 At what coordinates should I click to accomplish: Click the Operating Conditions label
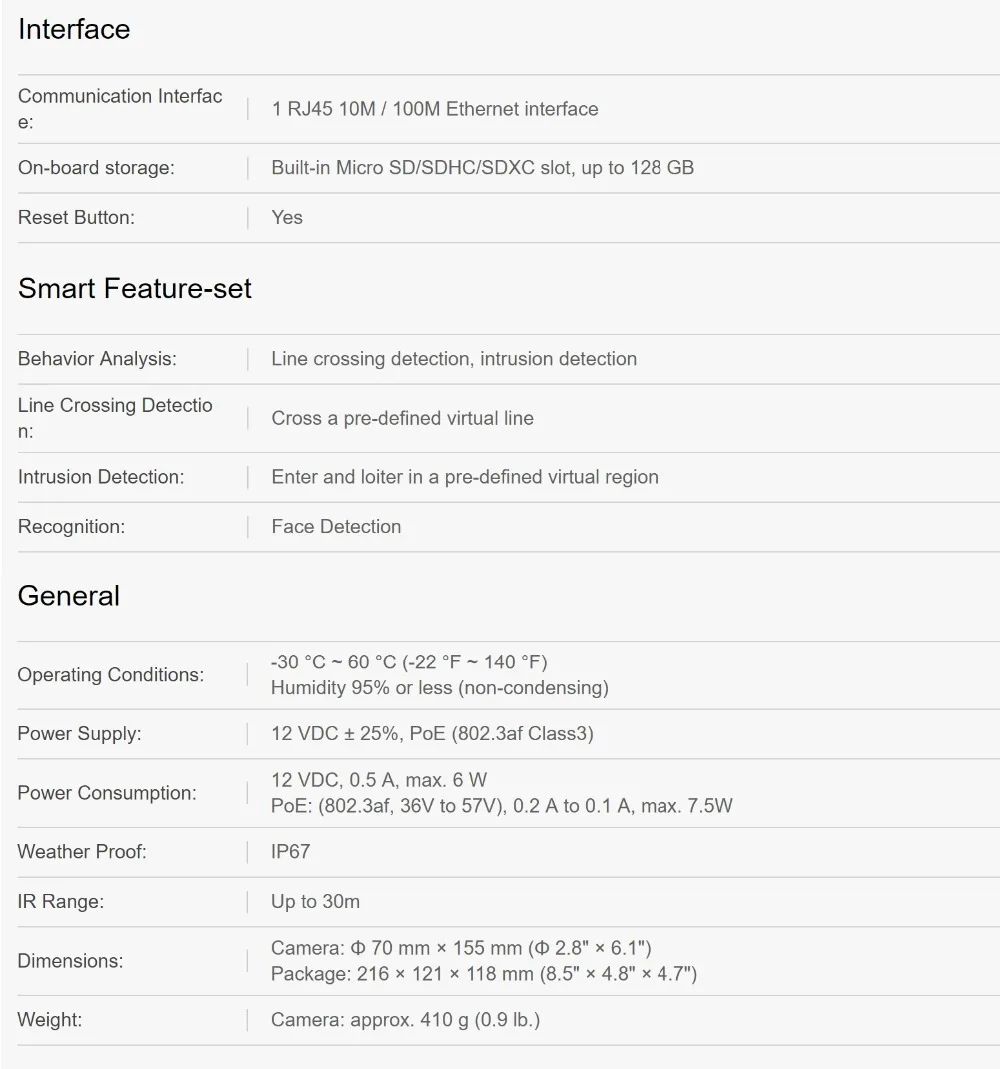click(x=110, y=674)
